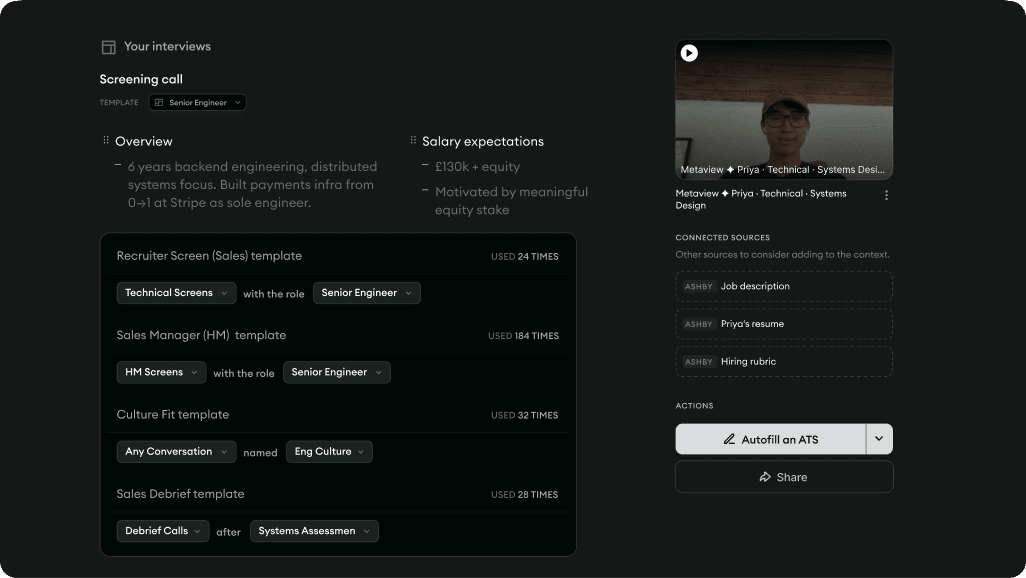Add Priya's resume as connected source
Viewport: 1026px width, 578px height.
(784, 325)
